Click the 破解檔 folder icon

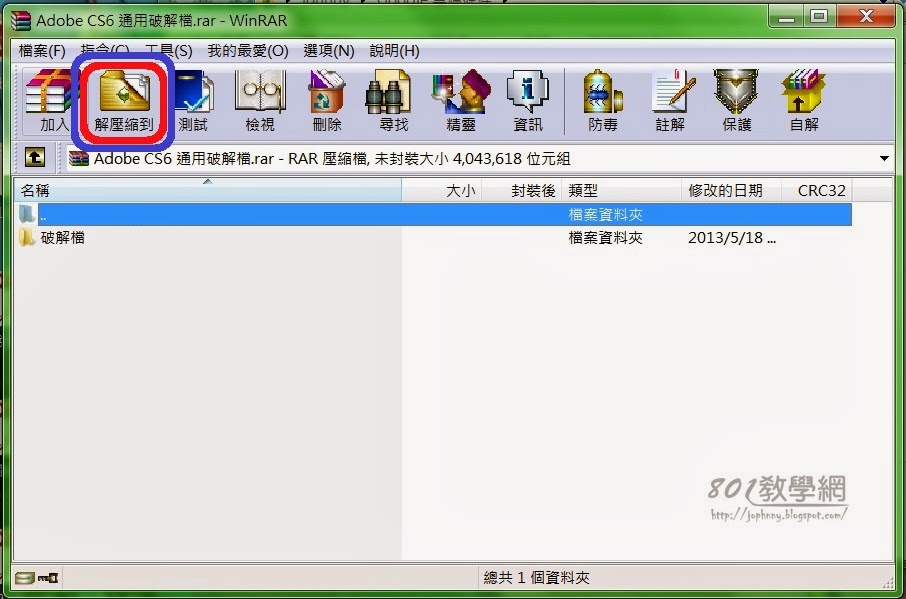pos(27,237)
